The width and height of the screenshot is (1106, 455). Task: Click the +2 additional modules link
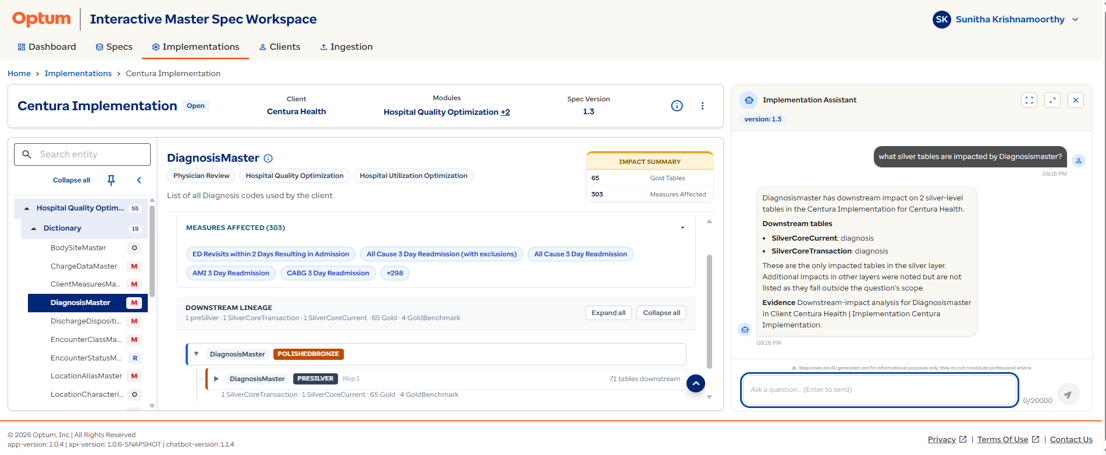[x=506, y=111]
